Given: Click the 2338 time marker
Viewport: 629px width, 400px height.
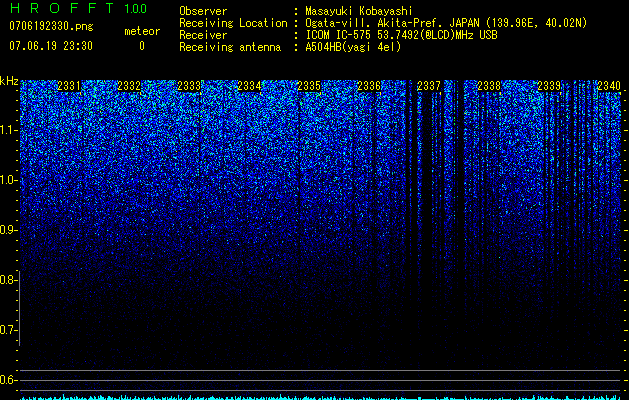Looking at the screenshot, I should tap(489, 86).
